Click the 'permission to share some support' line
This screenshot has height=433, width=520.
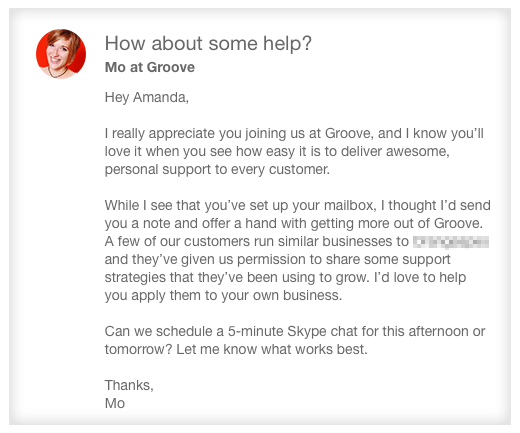point(344,260)
